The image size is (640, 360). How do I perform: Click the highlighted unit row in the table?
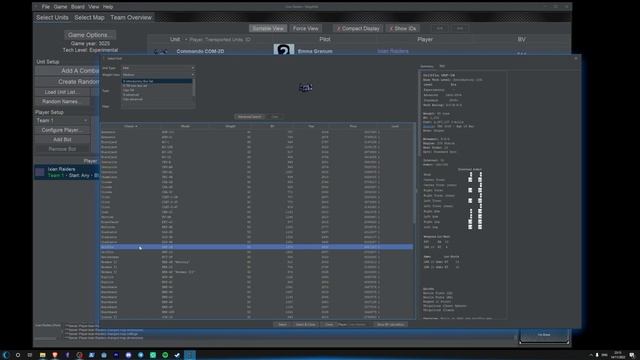[257, 247]
